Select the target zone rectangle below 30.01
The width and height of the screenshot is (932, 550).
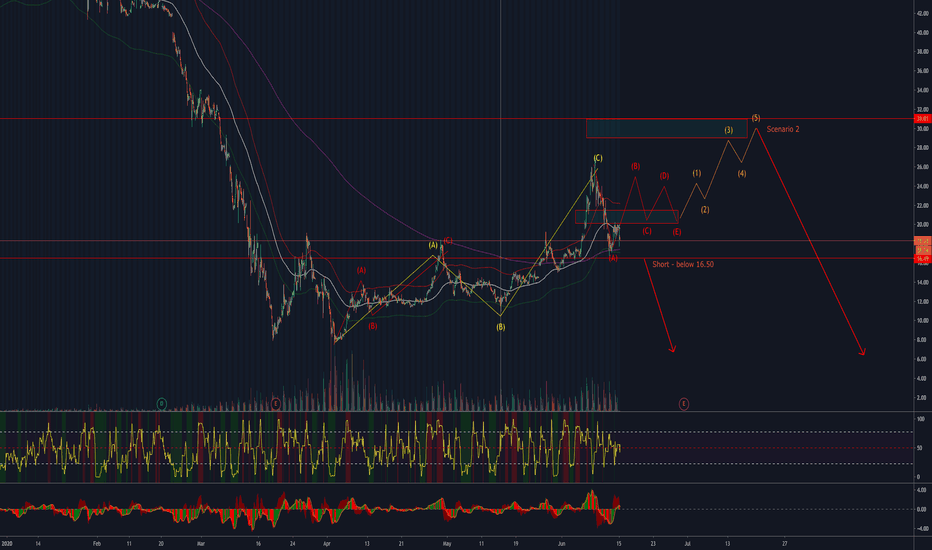tap(666, 128)
